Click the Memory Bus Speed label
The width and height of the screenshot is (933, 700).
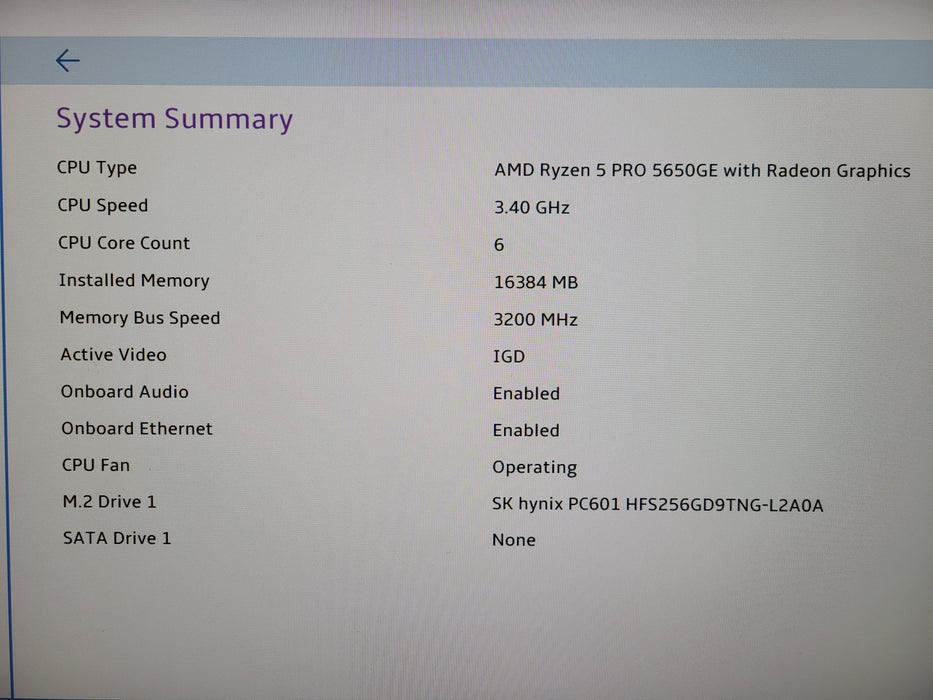[140, 318]
